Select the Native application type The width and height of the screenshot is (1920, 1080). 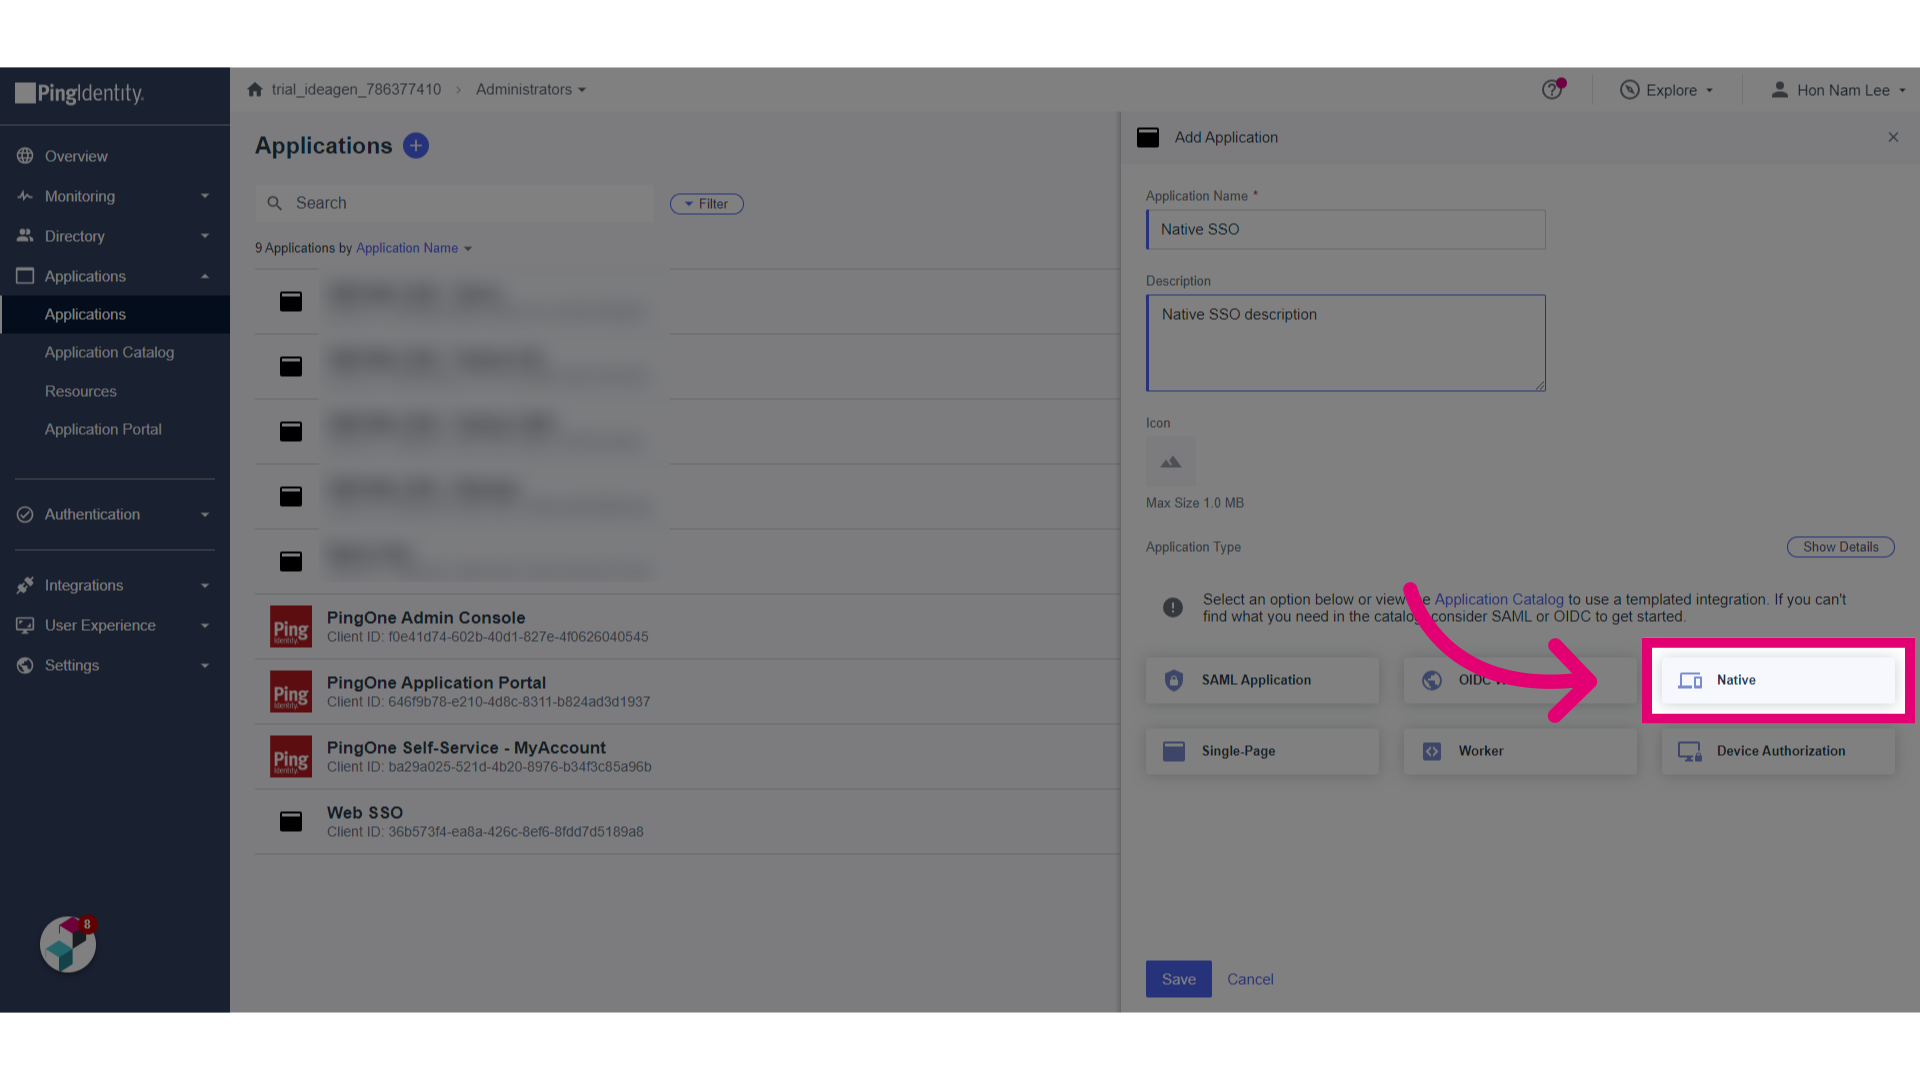coord(1778,680)
